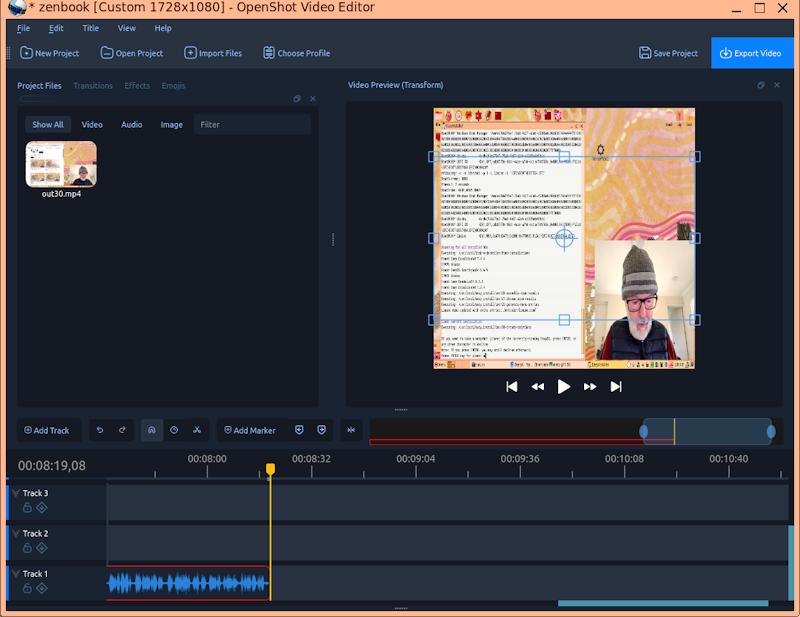
Task: Toggle the timing clock tool
Action: (174, 430)
